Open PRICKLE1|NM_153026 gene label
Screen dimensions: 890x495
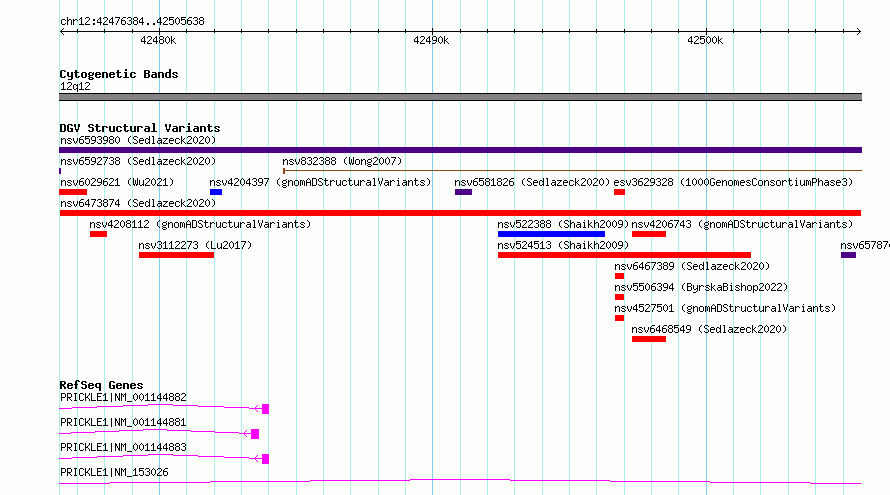tap(114, 472)
